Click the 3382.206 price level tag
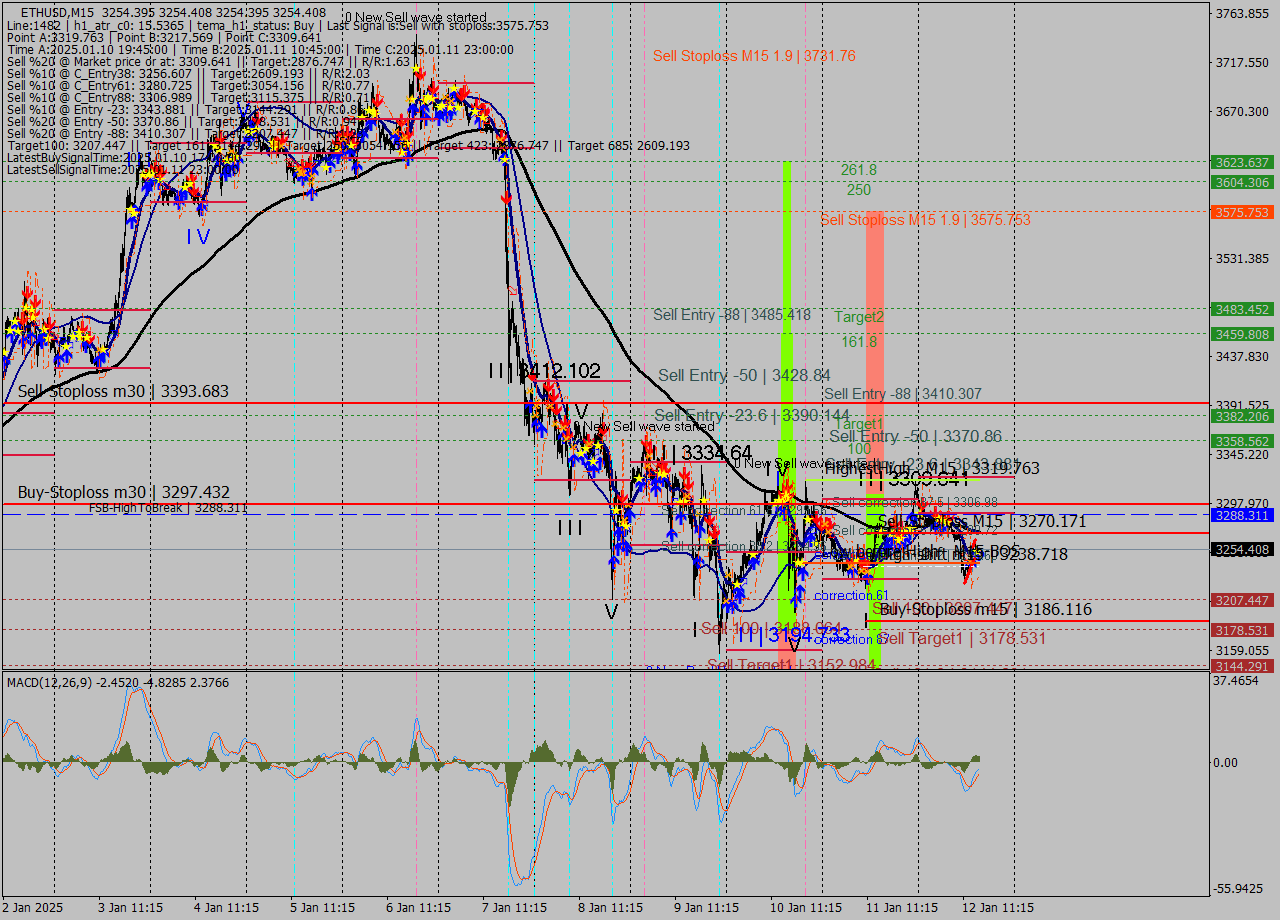 [1242, 416]
